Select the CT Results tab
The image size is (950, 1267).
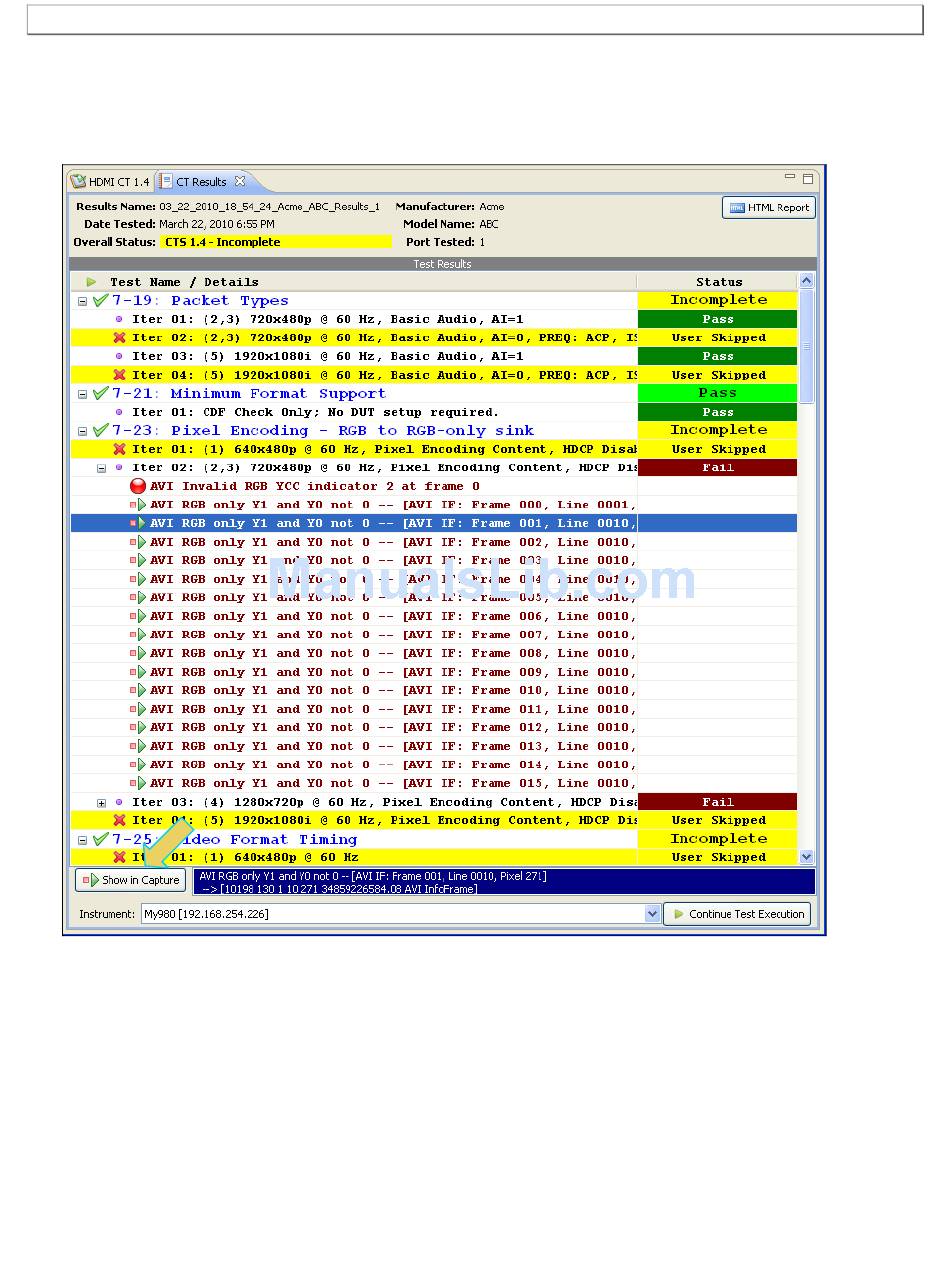pyautogui.click(x=200, y=182)
